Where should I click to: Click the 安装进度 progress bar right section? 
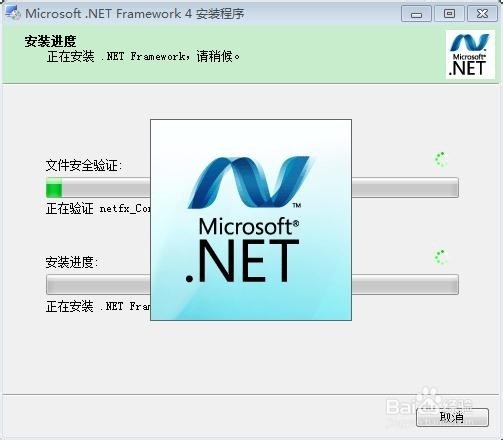pos(405,285)
